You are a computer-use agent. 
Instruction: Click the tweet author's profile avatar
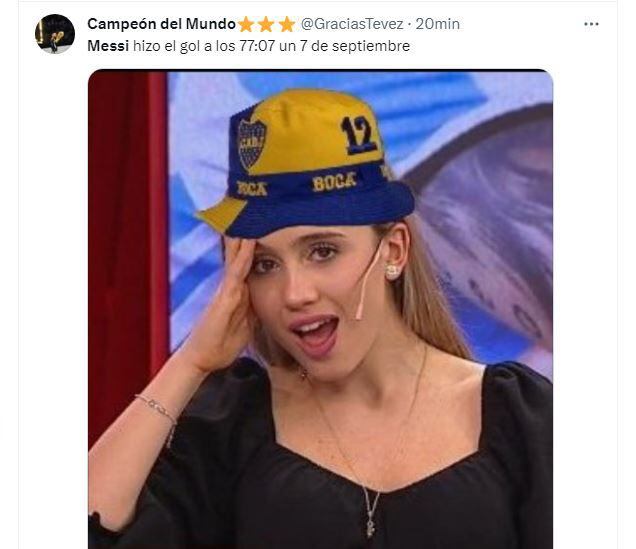55,34
